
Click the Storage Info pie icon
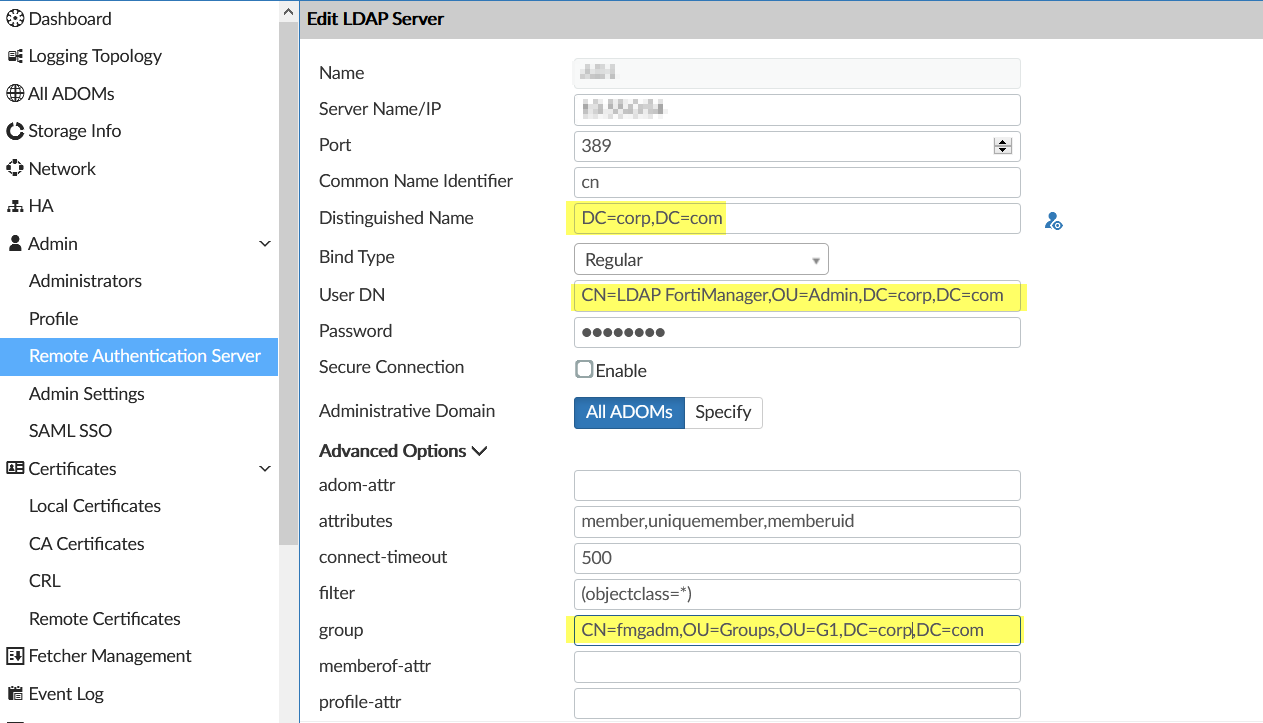pos(15,131)
